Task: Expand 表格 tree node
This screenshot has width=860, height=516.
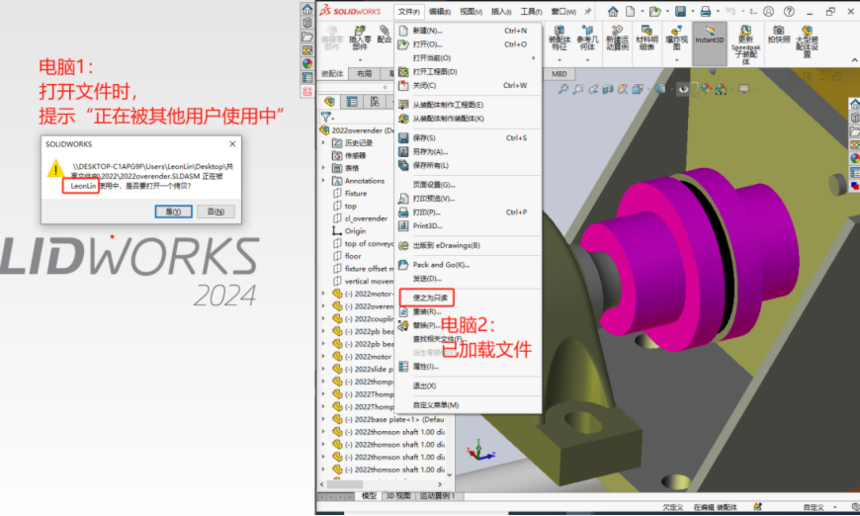Action: [x=324, y=168]
